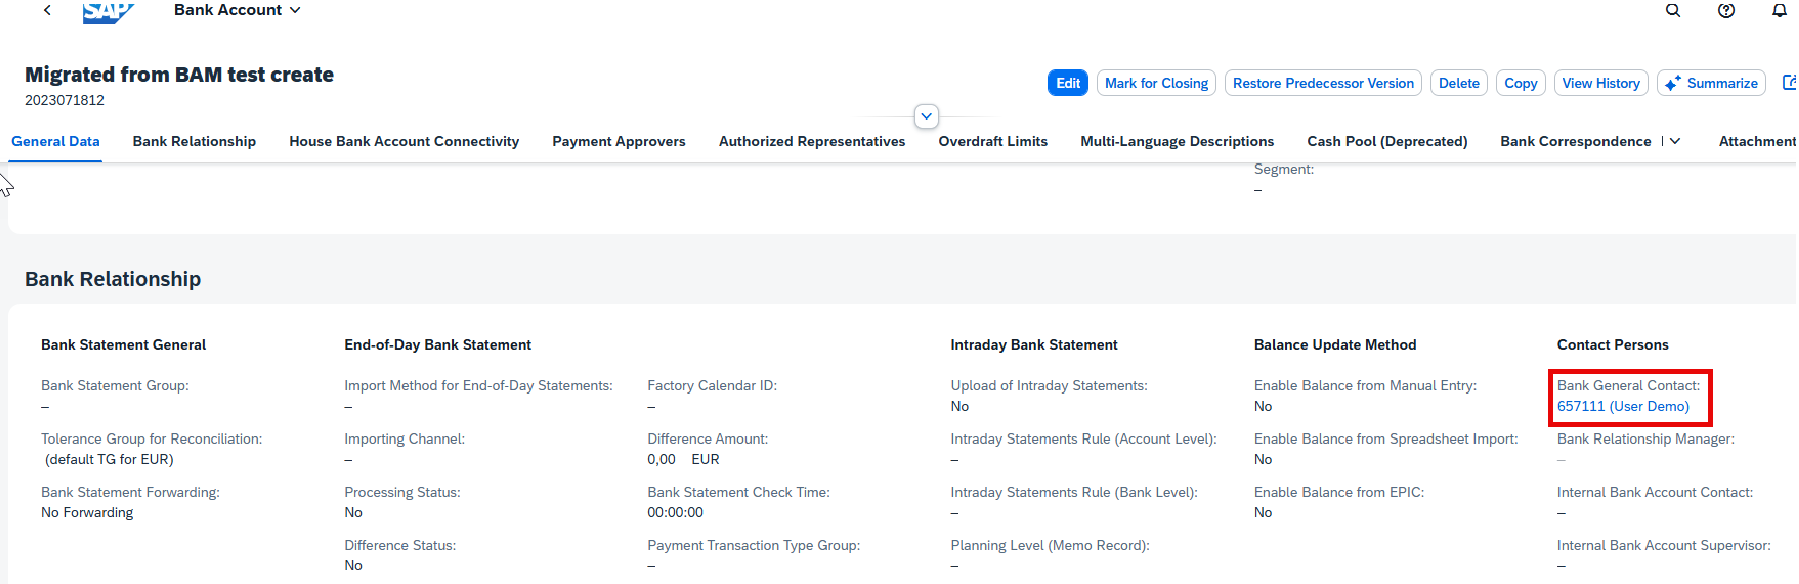
Task: Open the 657111 (User Demo) contact link
Action: coord(1622,406)
